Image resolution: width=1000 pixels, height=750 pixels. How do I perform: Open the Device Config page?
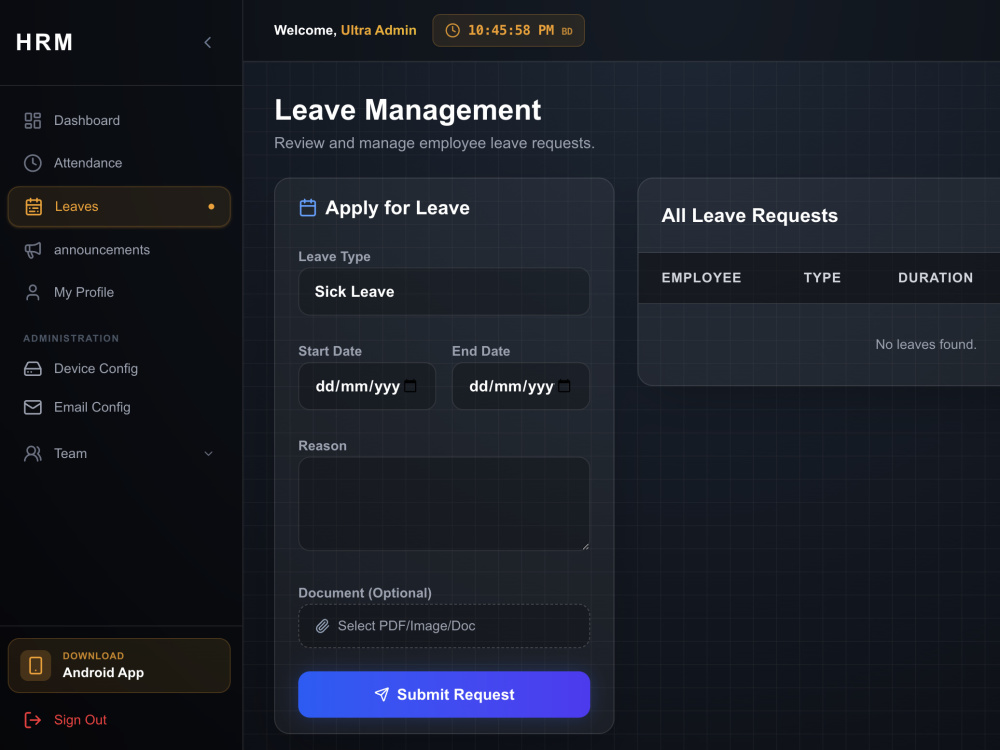pos(119,369)
